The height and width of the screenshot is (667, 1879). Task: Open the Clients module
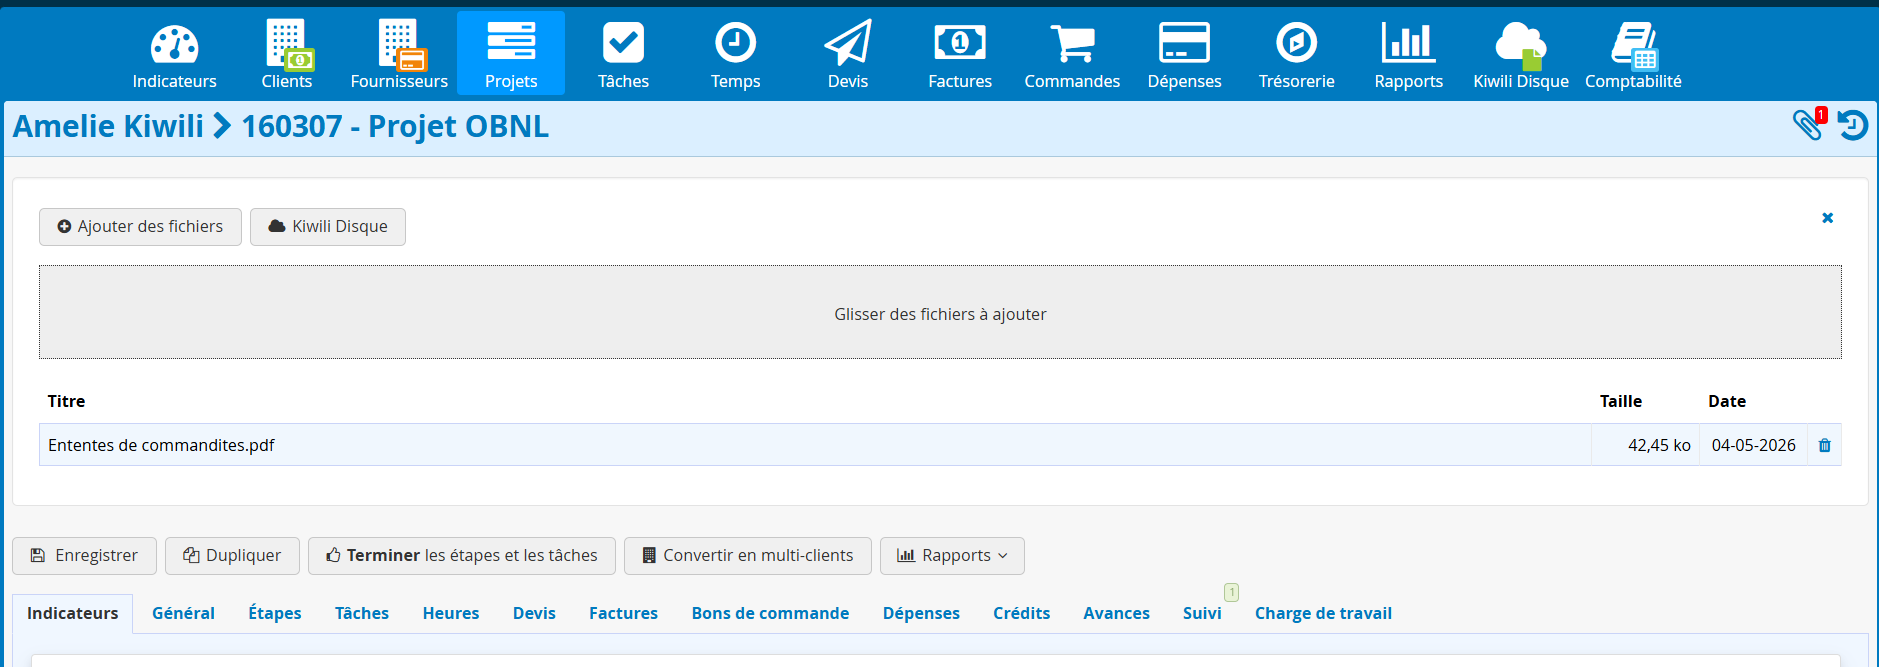tap(287, 54)
